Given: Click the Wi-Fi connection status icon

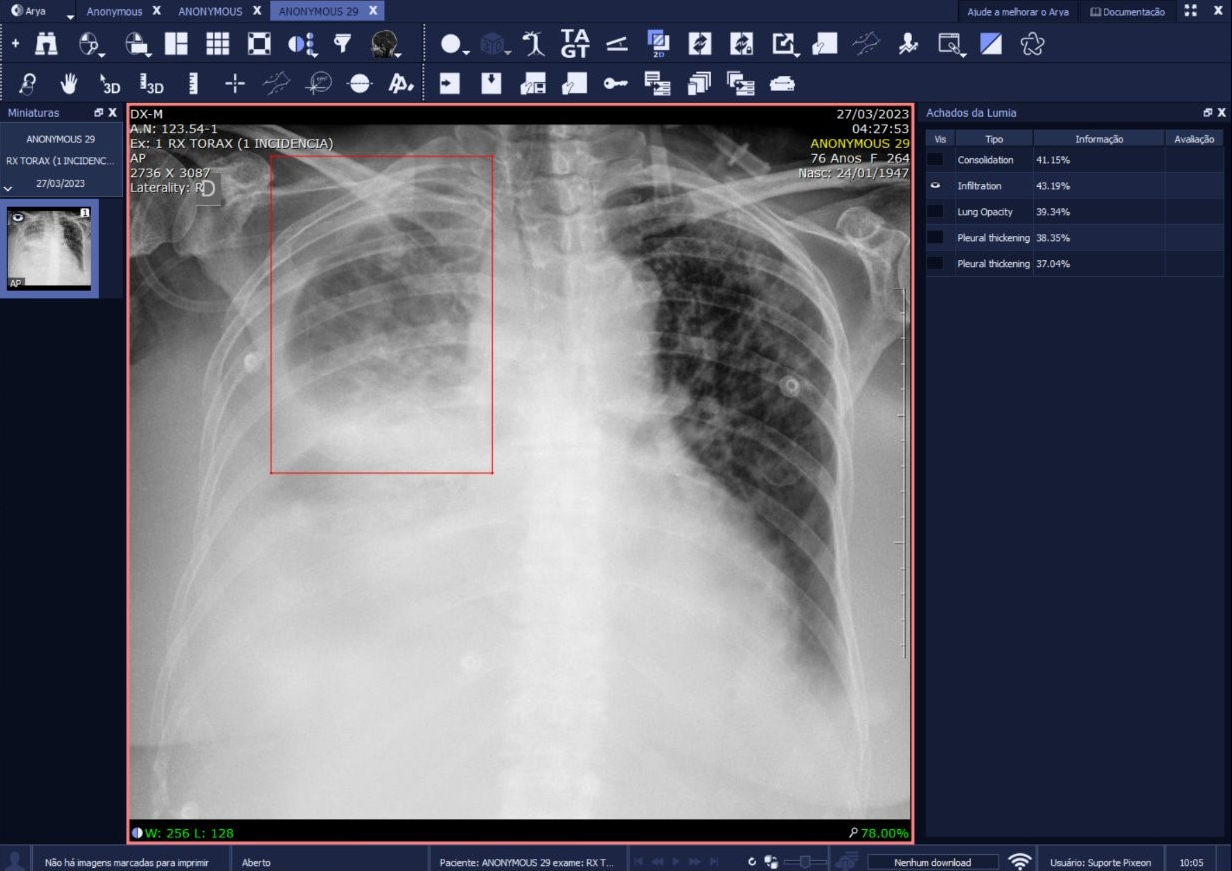Looking at the screenshot, I should tap(1020, 861).
